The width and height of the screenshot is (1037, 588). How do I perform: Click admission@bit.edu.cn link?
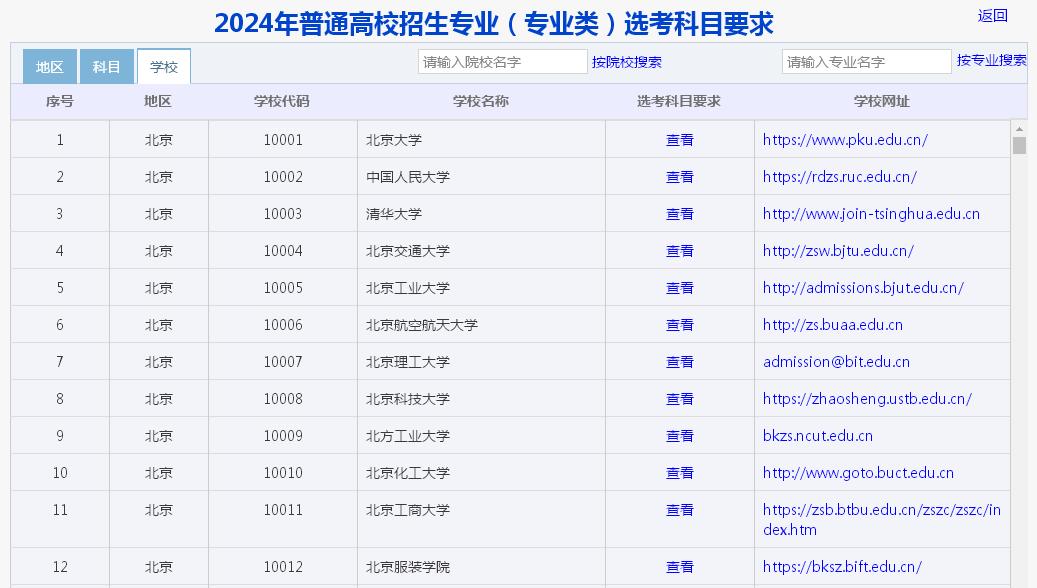pos(837,362)
